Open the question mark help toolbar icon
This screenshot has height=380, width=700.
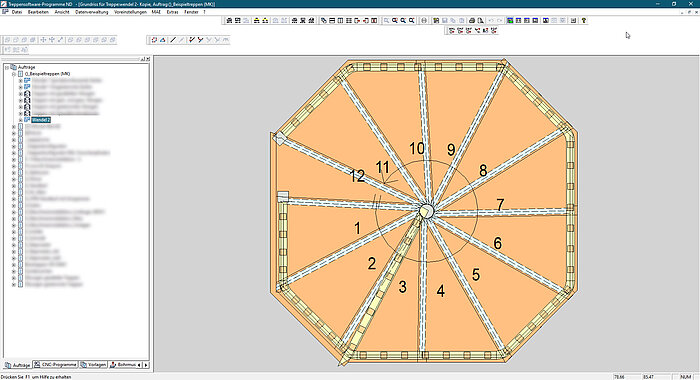tap(583, 21)
